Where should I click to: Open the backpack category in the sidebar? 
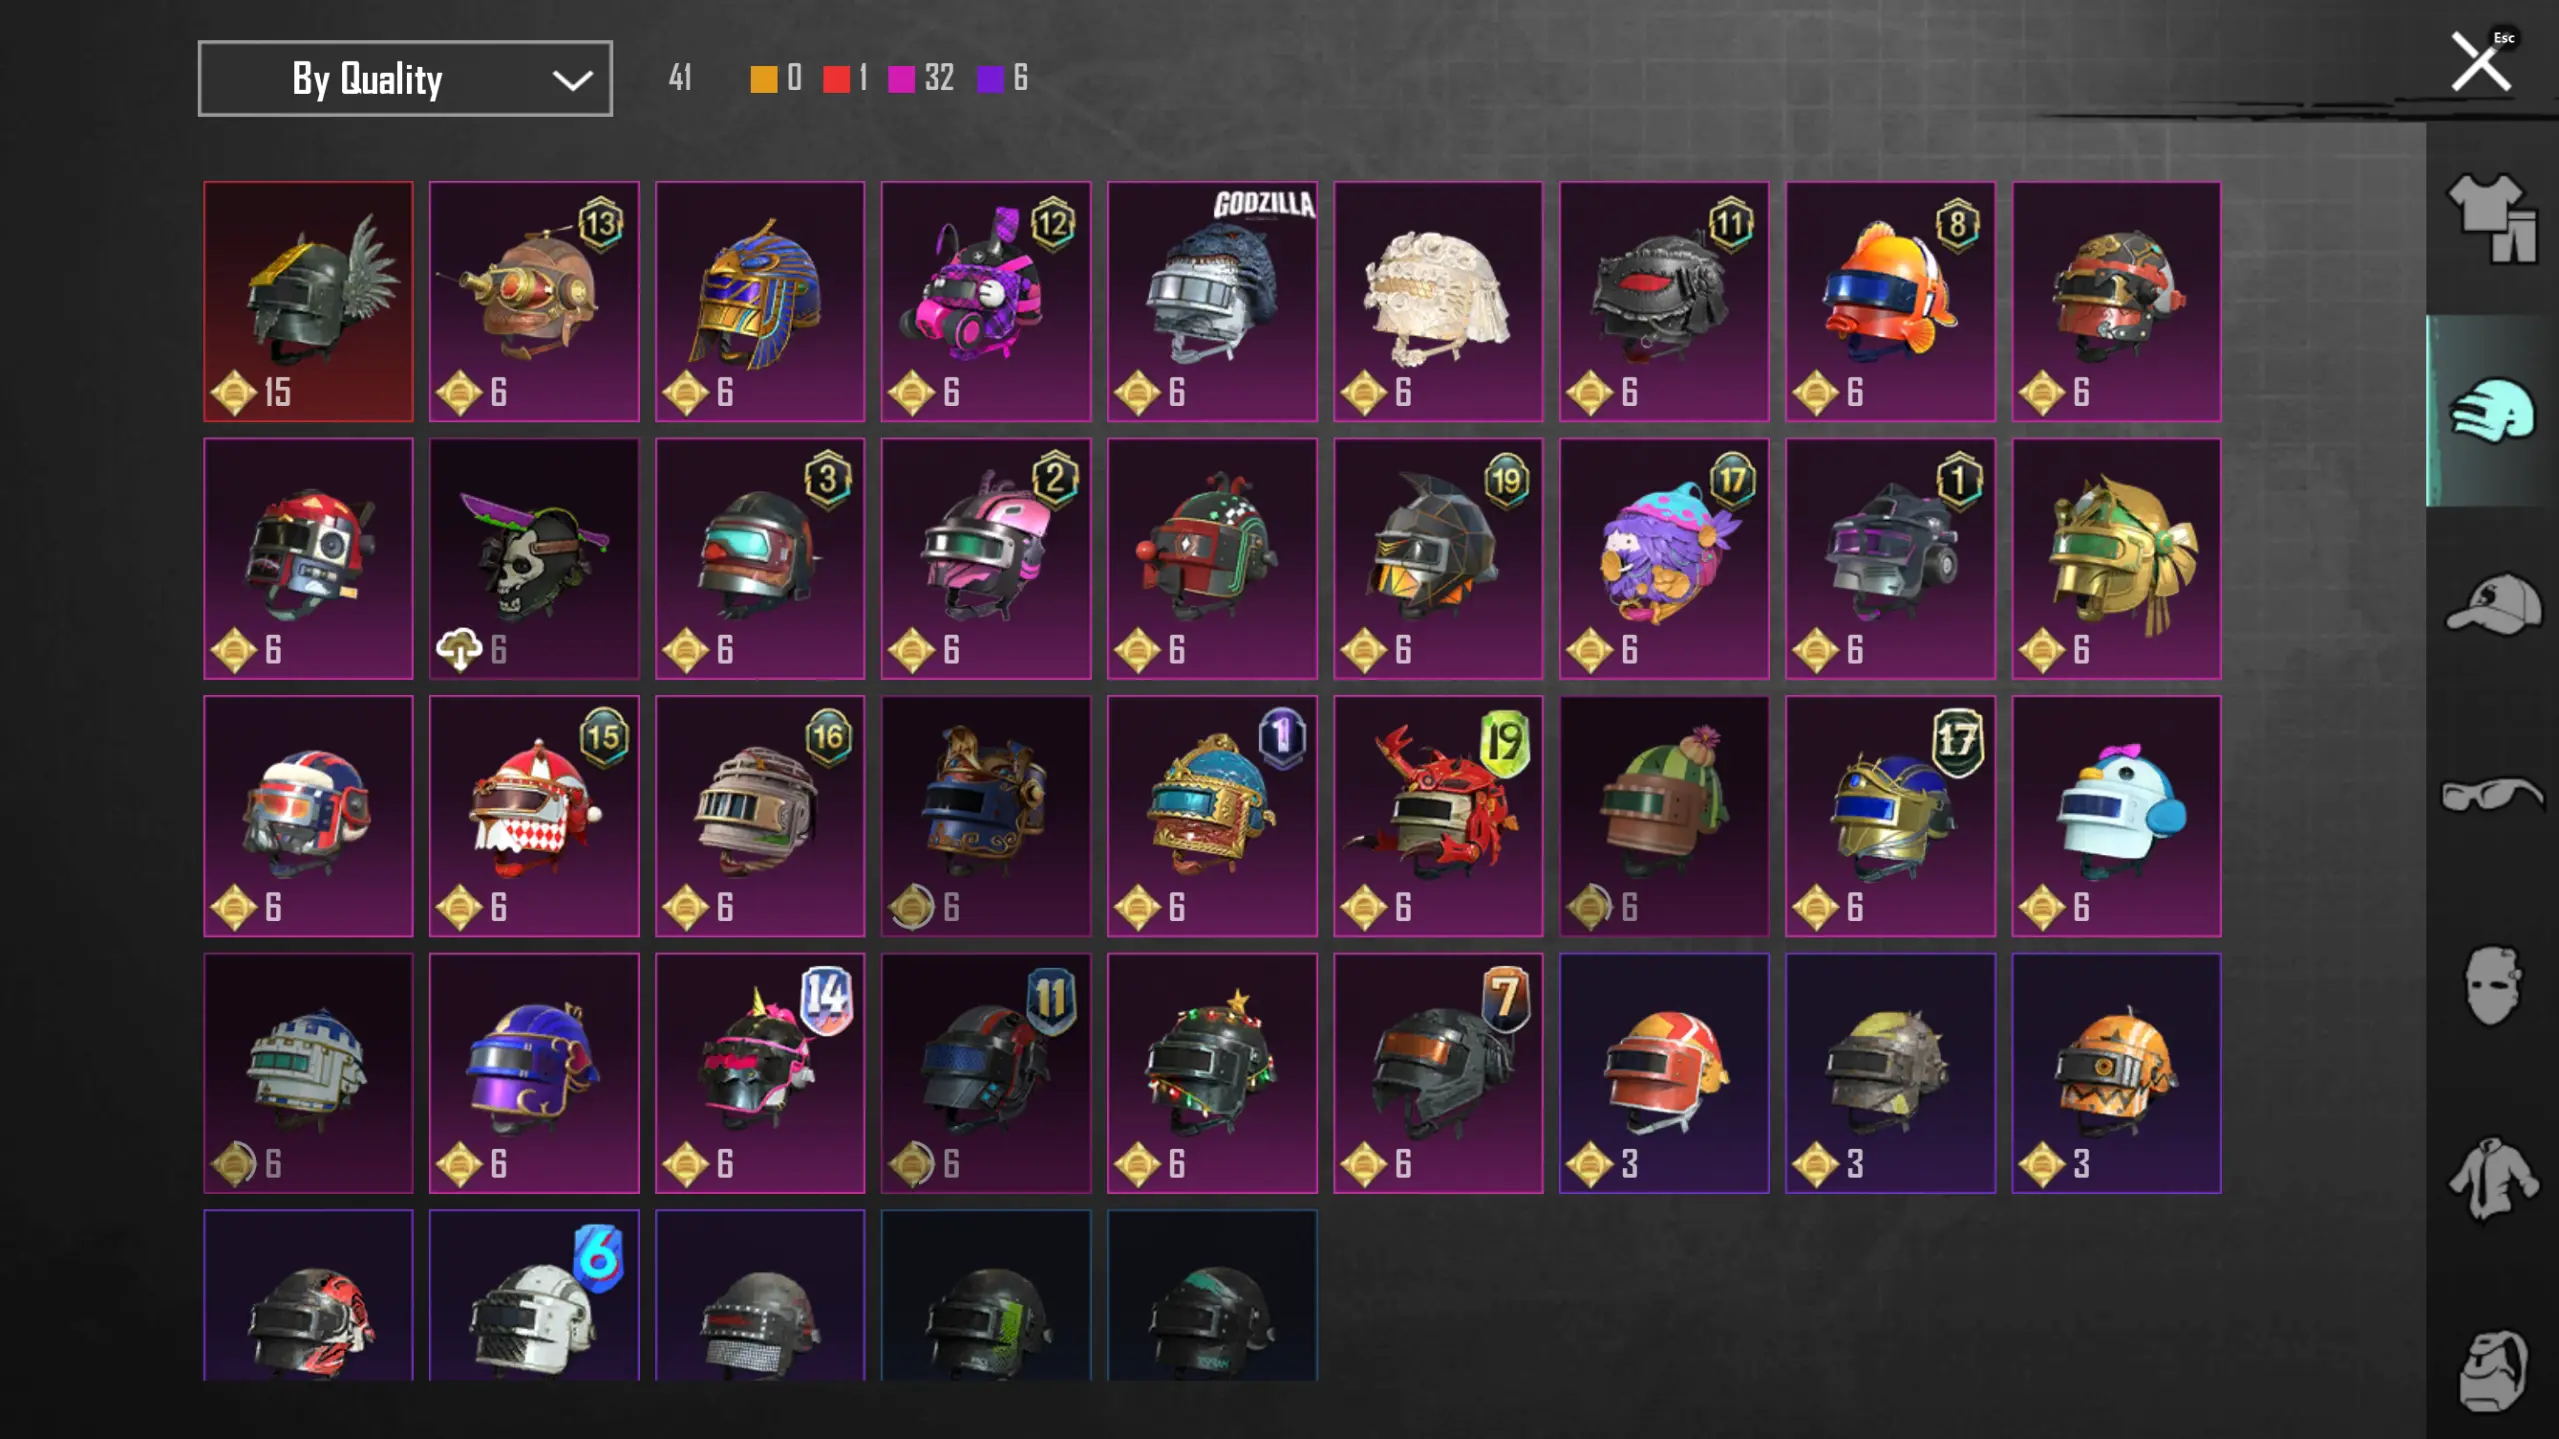tap(2492, 1371)
